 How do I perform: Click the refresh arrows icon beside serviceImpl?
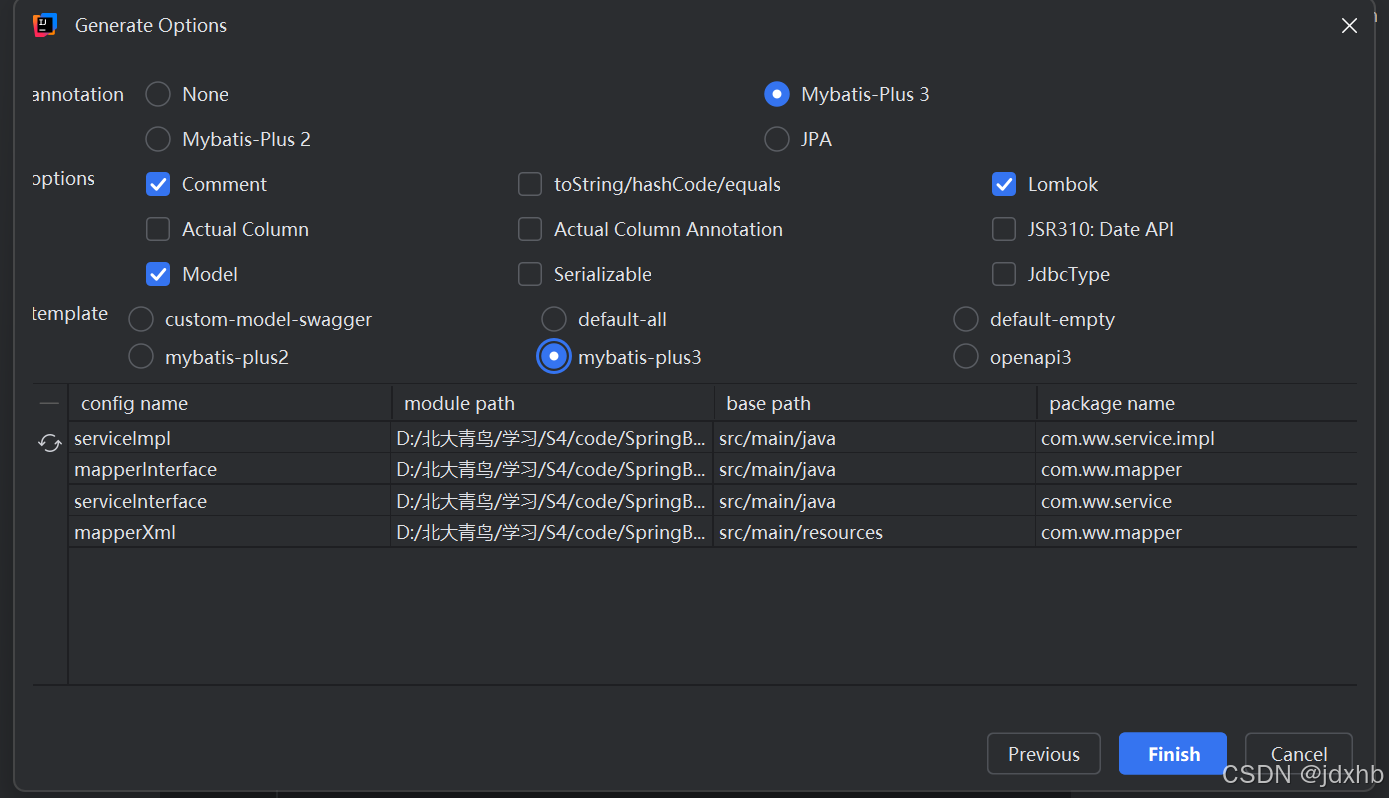click(50, 442)
